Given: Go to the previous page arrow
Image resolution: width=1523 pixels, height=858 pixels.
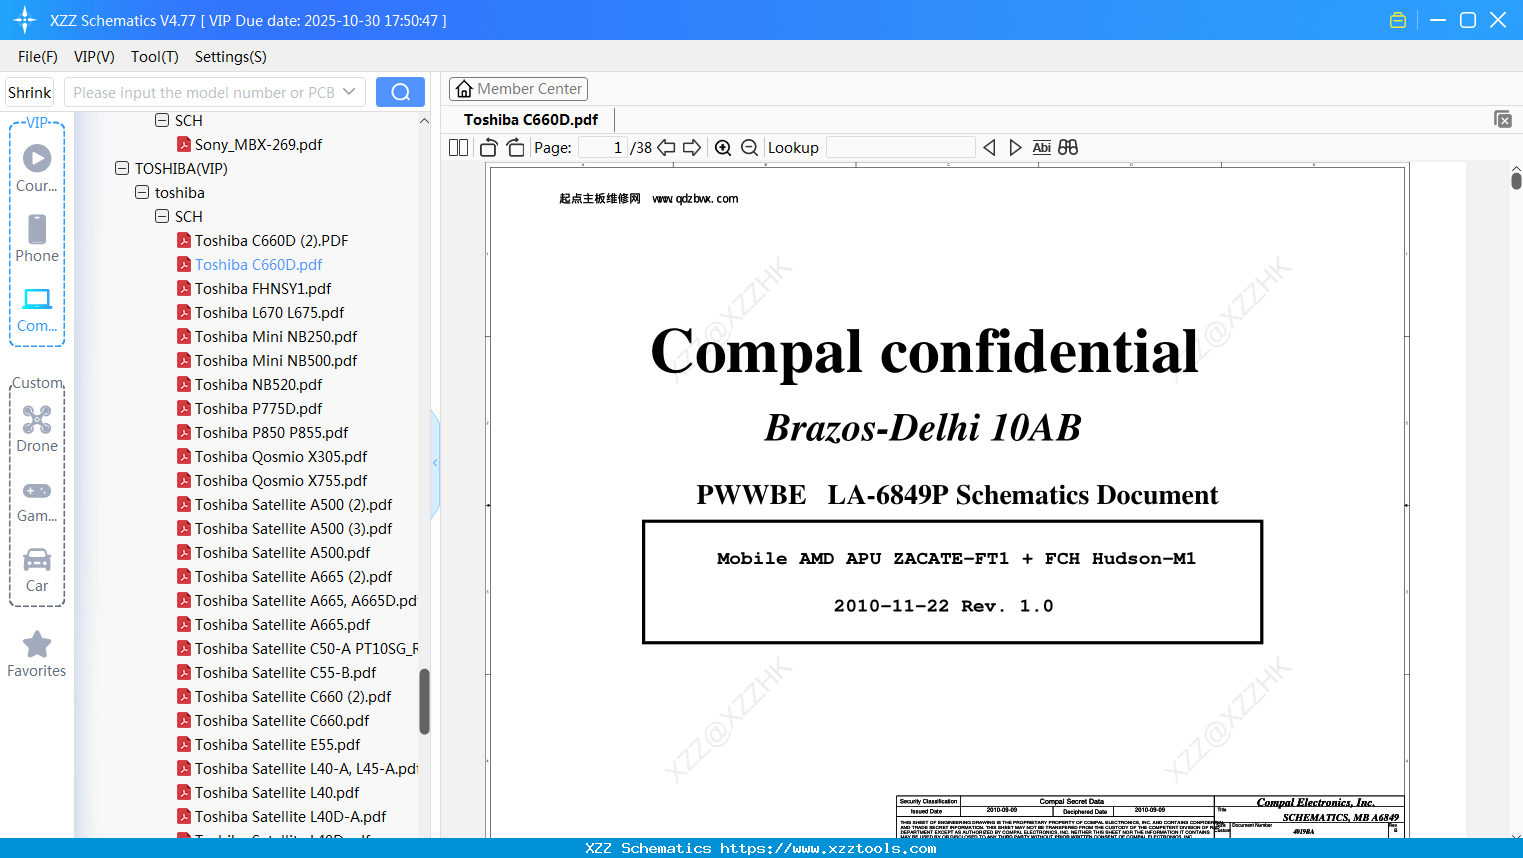Looking at the screenshot, I should tap(666, 148).
